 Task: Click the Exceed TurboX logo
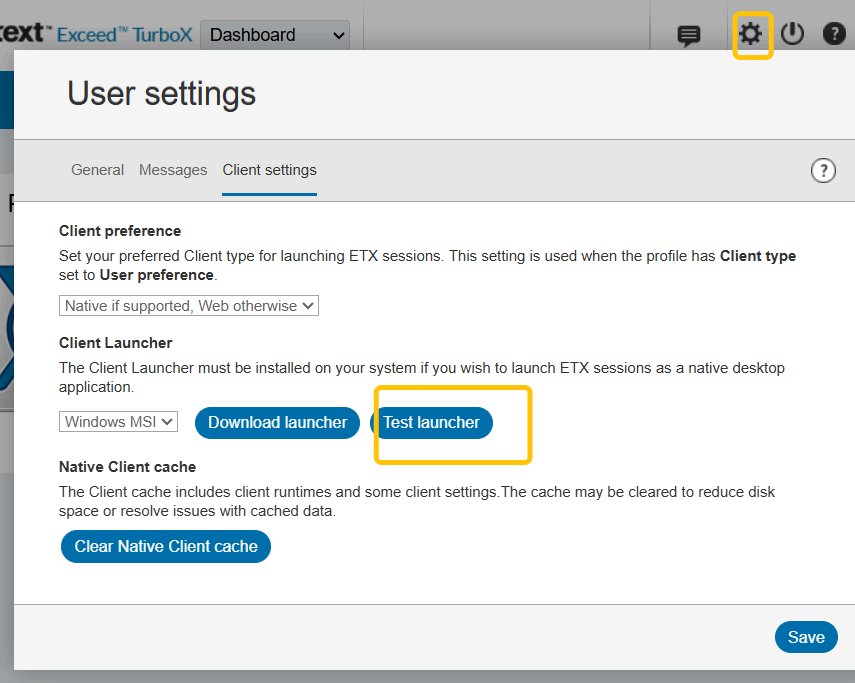coord(98,34)
